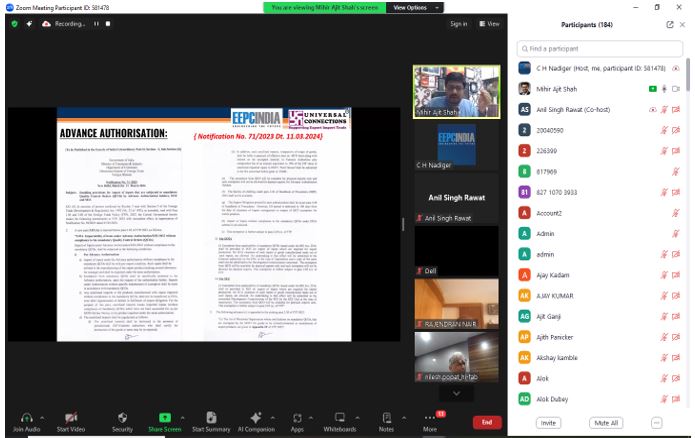Open the Notes tool
This screenshot has height=438, width=695.
tap(386, 418)
